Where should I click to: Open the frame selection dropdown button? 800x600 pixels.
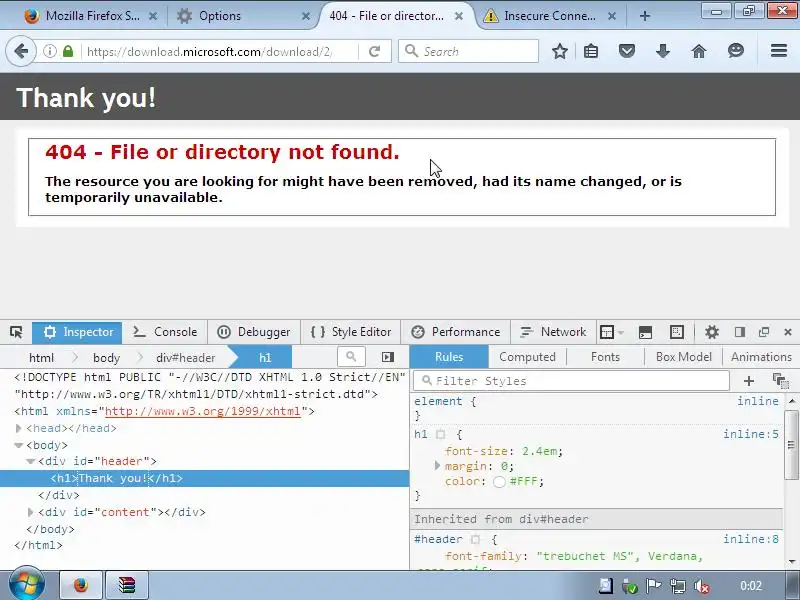point(612,332)
